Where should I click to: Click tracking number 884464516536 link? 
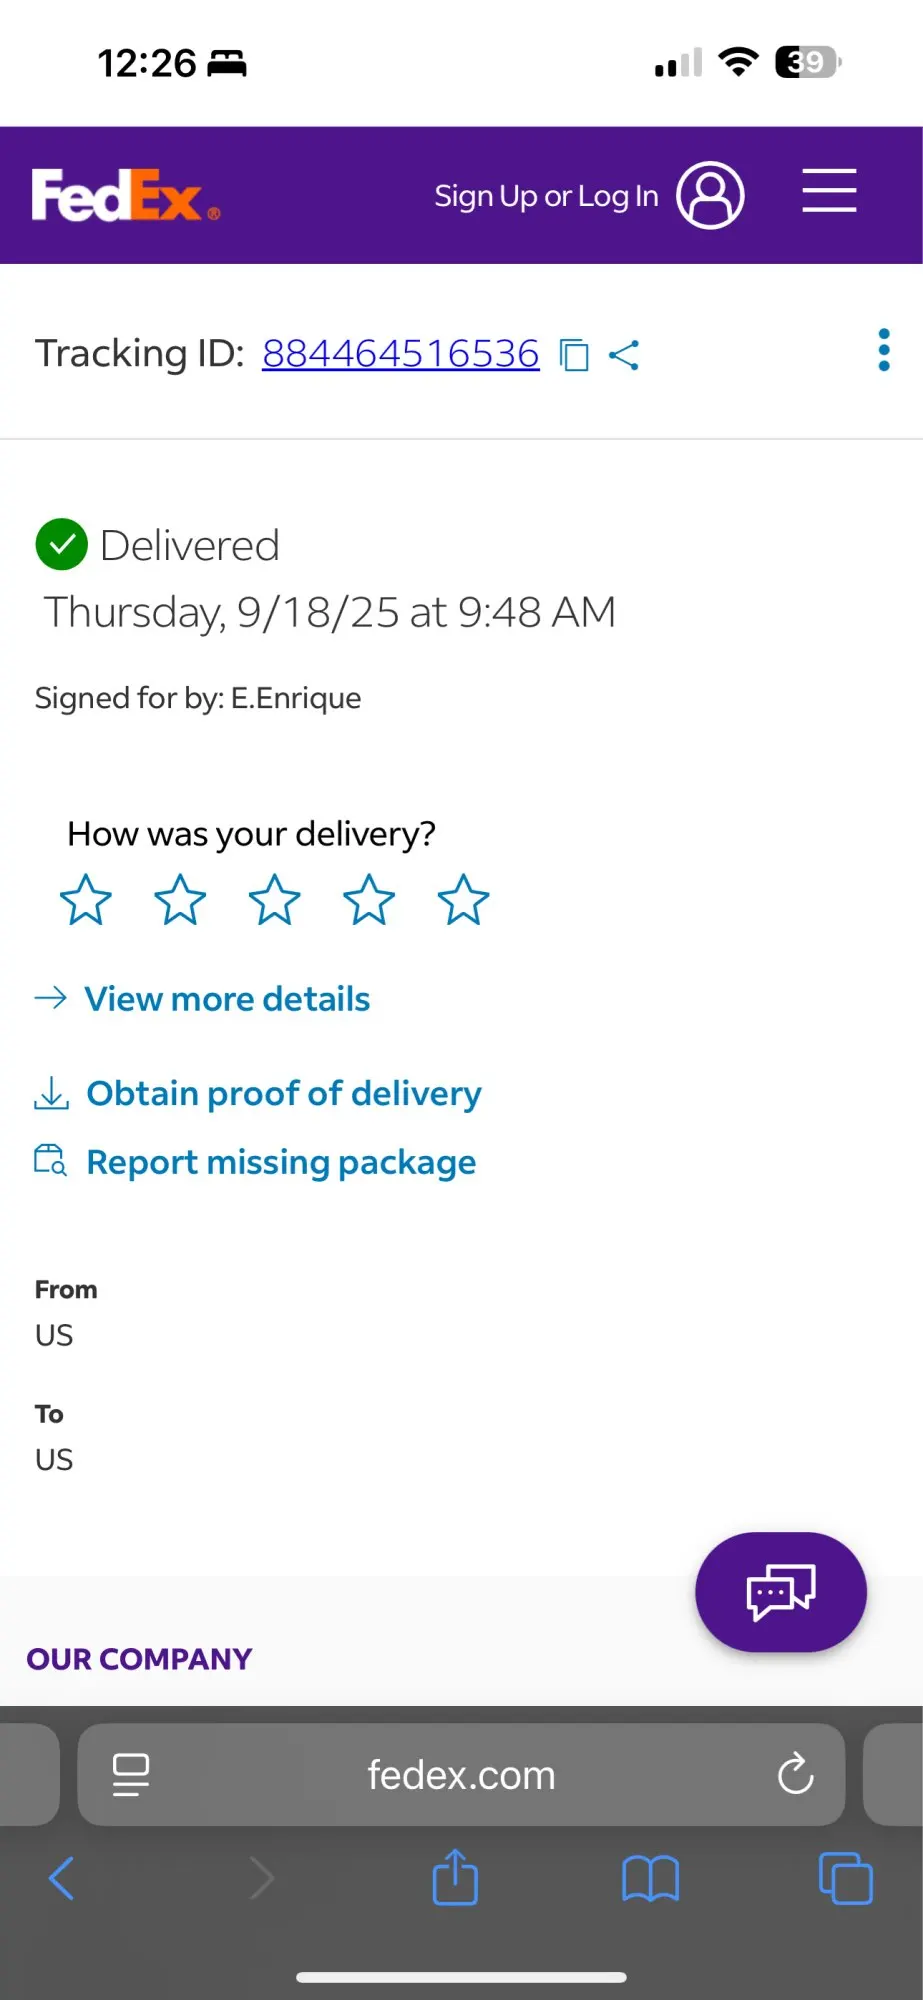(400, 354)
